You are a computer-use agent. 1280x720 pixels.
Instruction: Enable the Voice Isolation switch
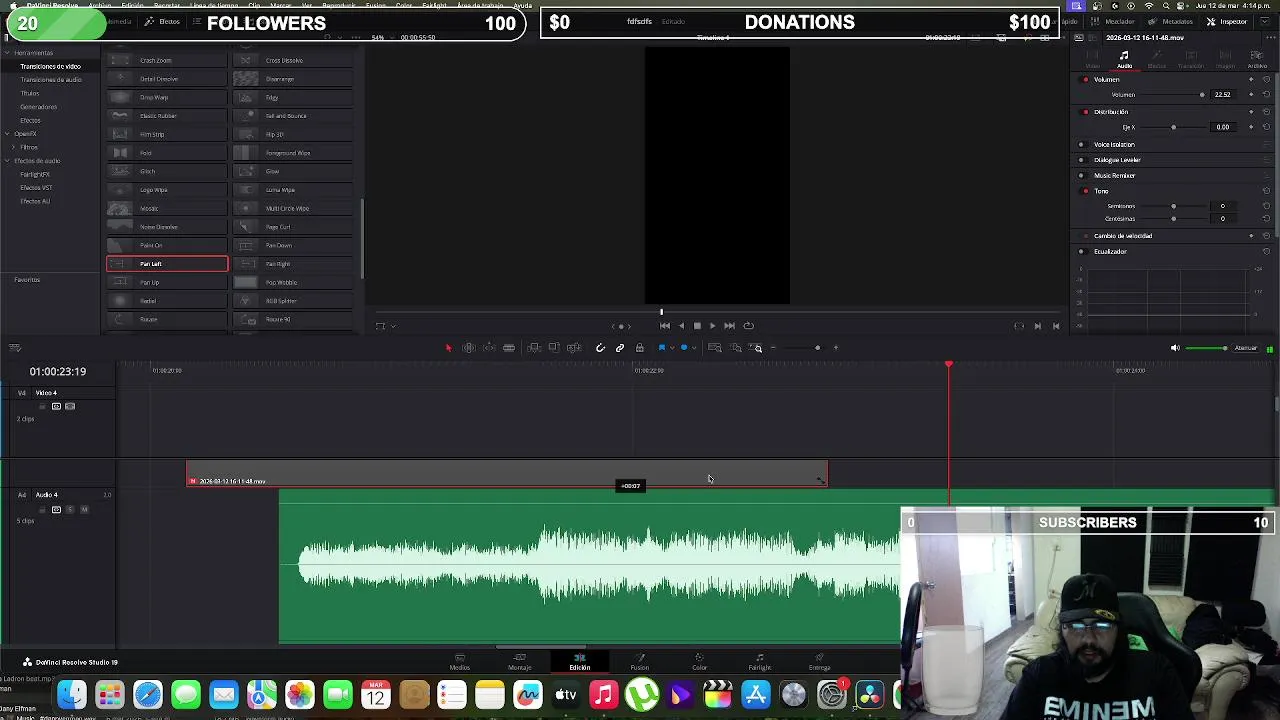(1081, 145)
